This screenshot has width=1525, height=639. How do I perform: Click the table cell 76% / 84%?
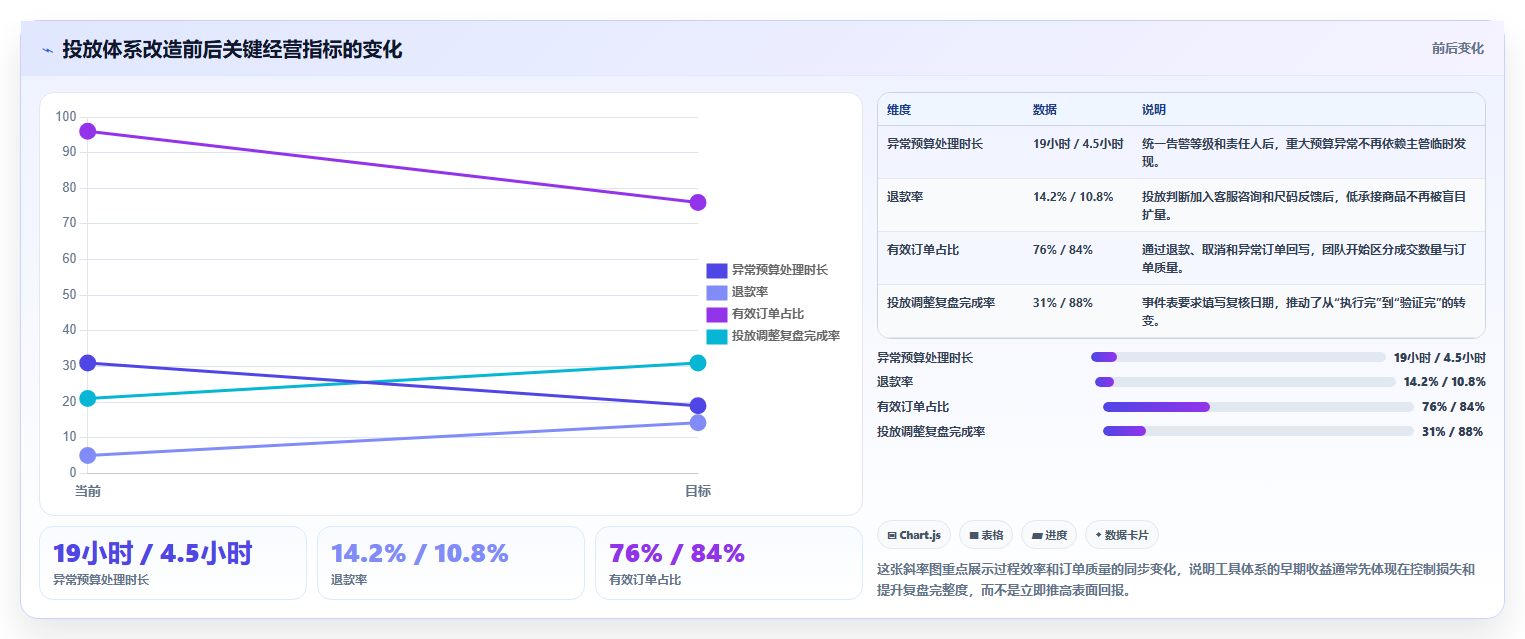(1063, 250)
